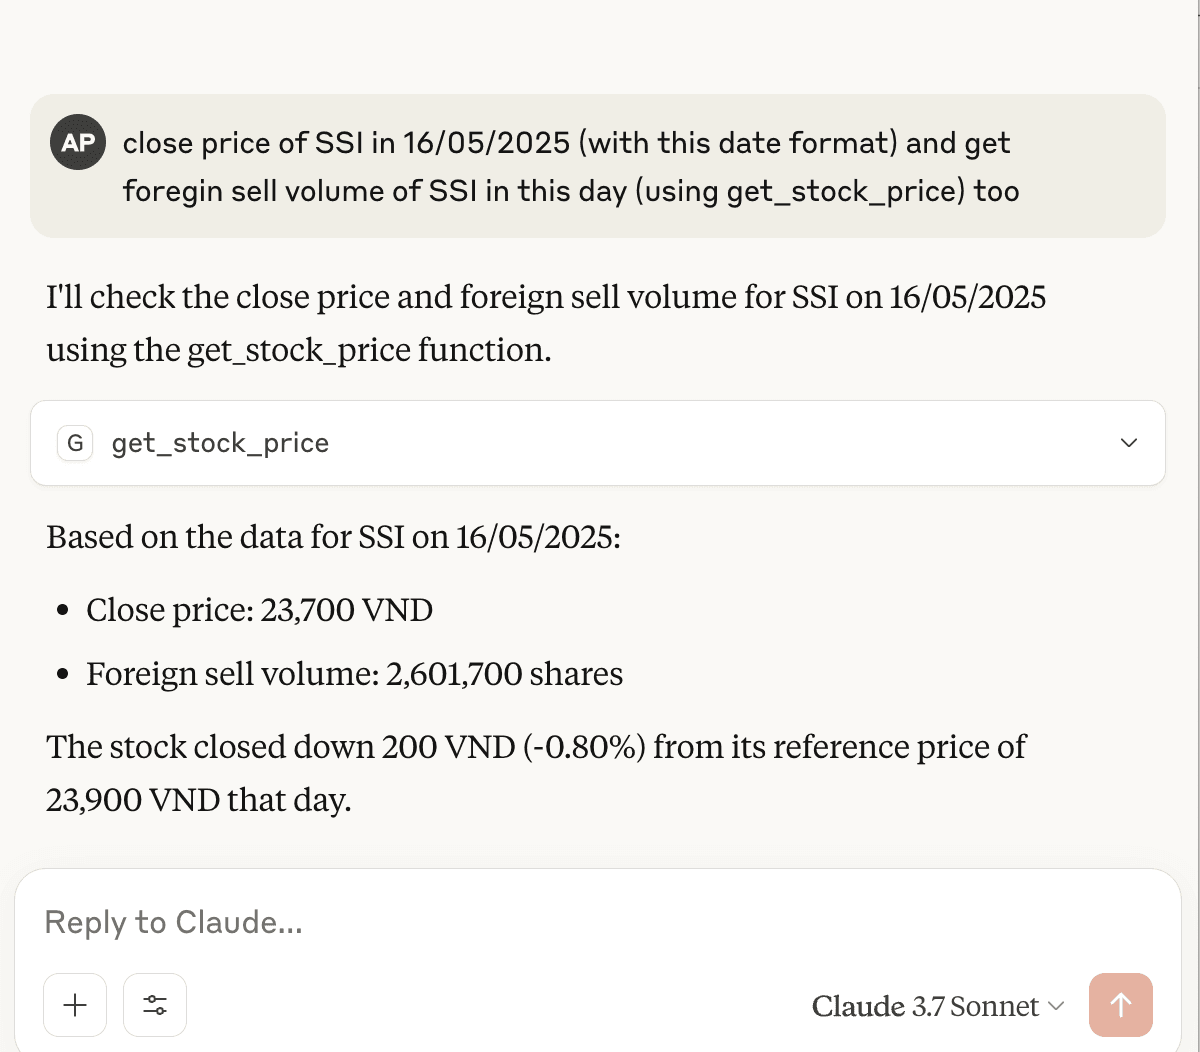Open the Claude 3.7 Sonnet model selector
The width and height of the screenshot is (1200, 1052).
pos(938,1006)
